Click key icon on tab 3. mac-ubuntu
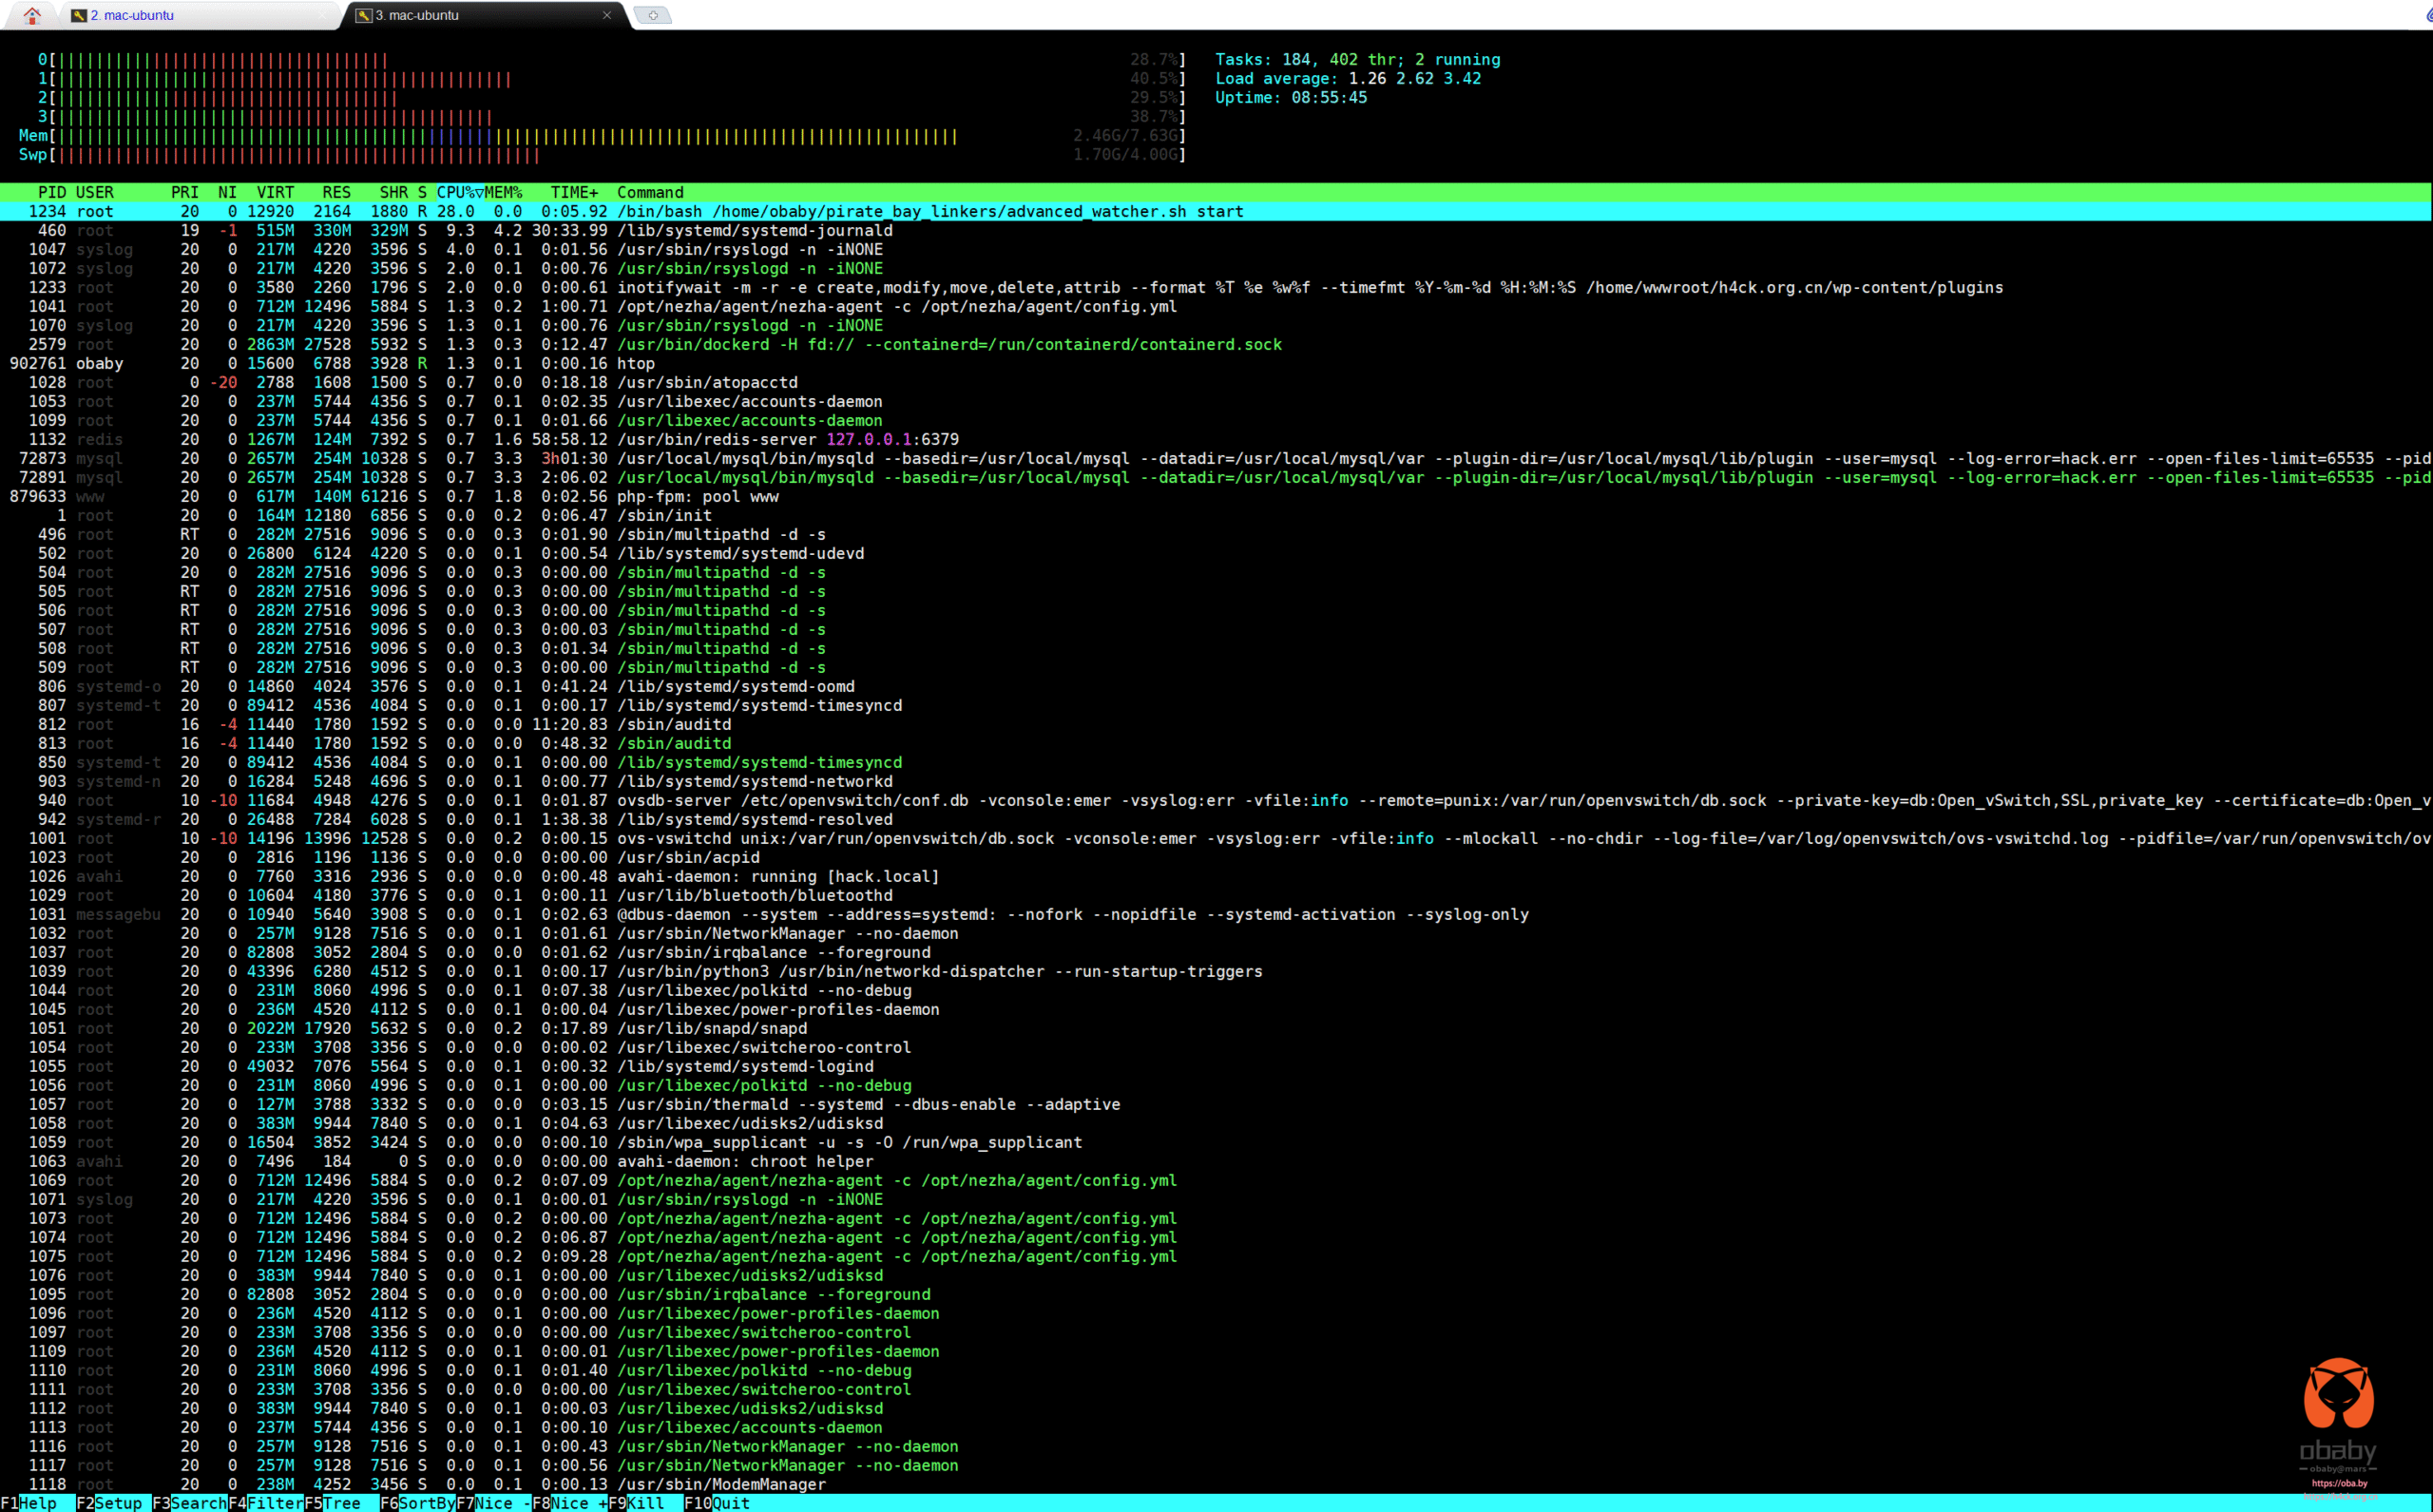Image resolution: width=2433 pixels, height=1512 pixels. click(364, 15)
